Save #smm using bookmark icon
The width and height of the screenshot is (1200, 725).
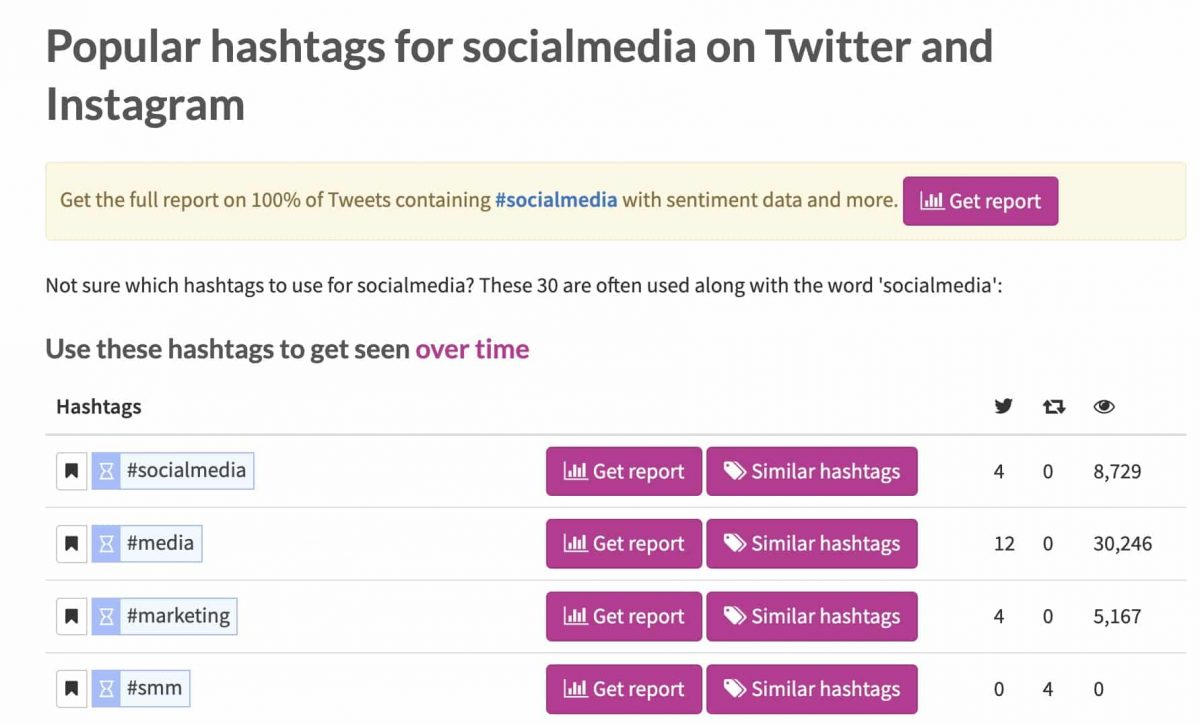pyautogui.click(x=71, y=689)
